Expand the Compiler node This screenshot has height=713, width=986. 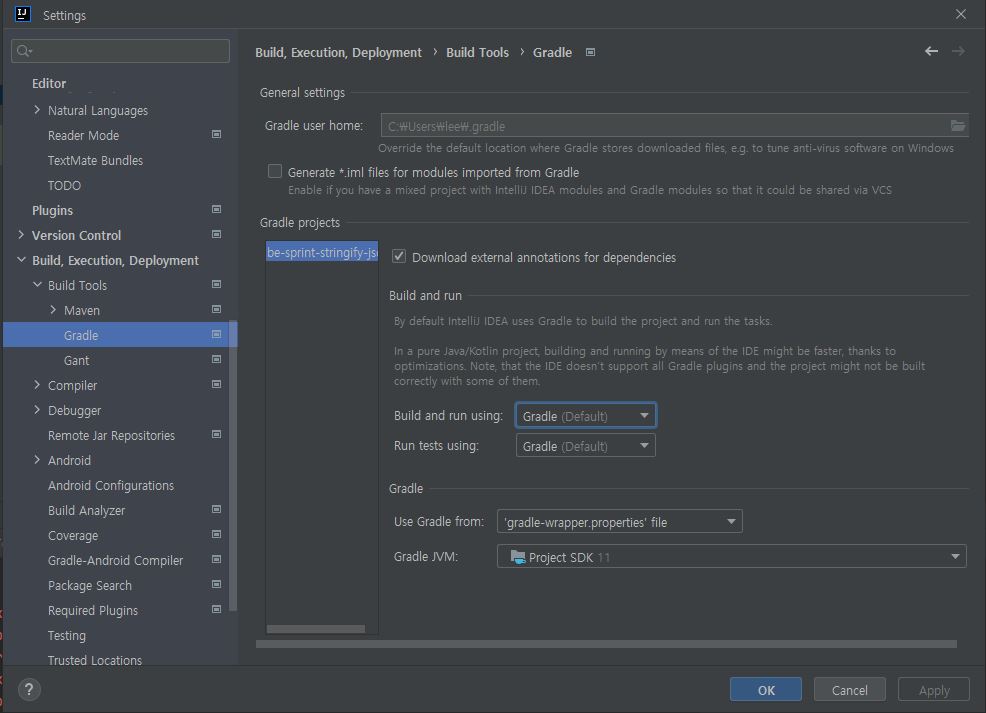tap(36, 385)
